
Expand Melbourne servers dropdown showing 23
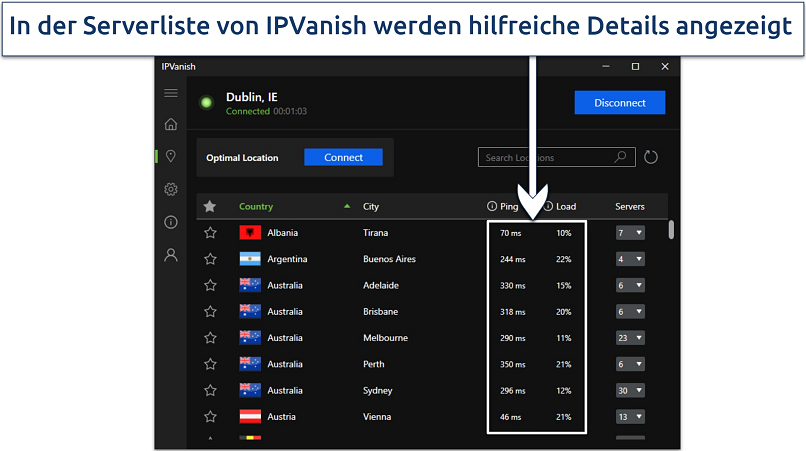pyautogui.click(x=630, y=338)
